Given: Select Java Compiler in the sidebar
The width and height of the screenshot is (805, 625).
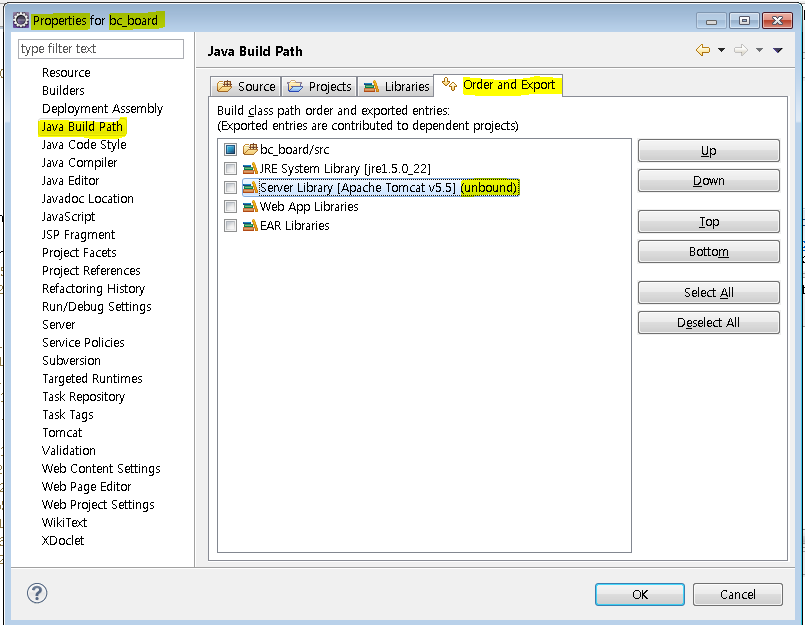Looking at the screenshot, I should point(79,163).
